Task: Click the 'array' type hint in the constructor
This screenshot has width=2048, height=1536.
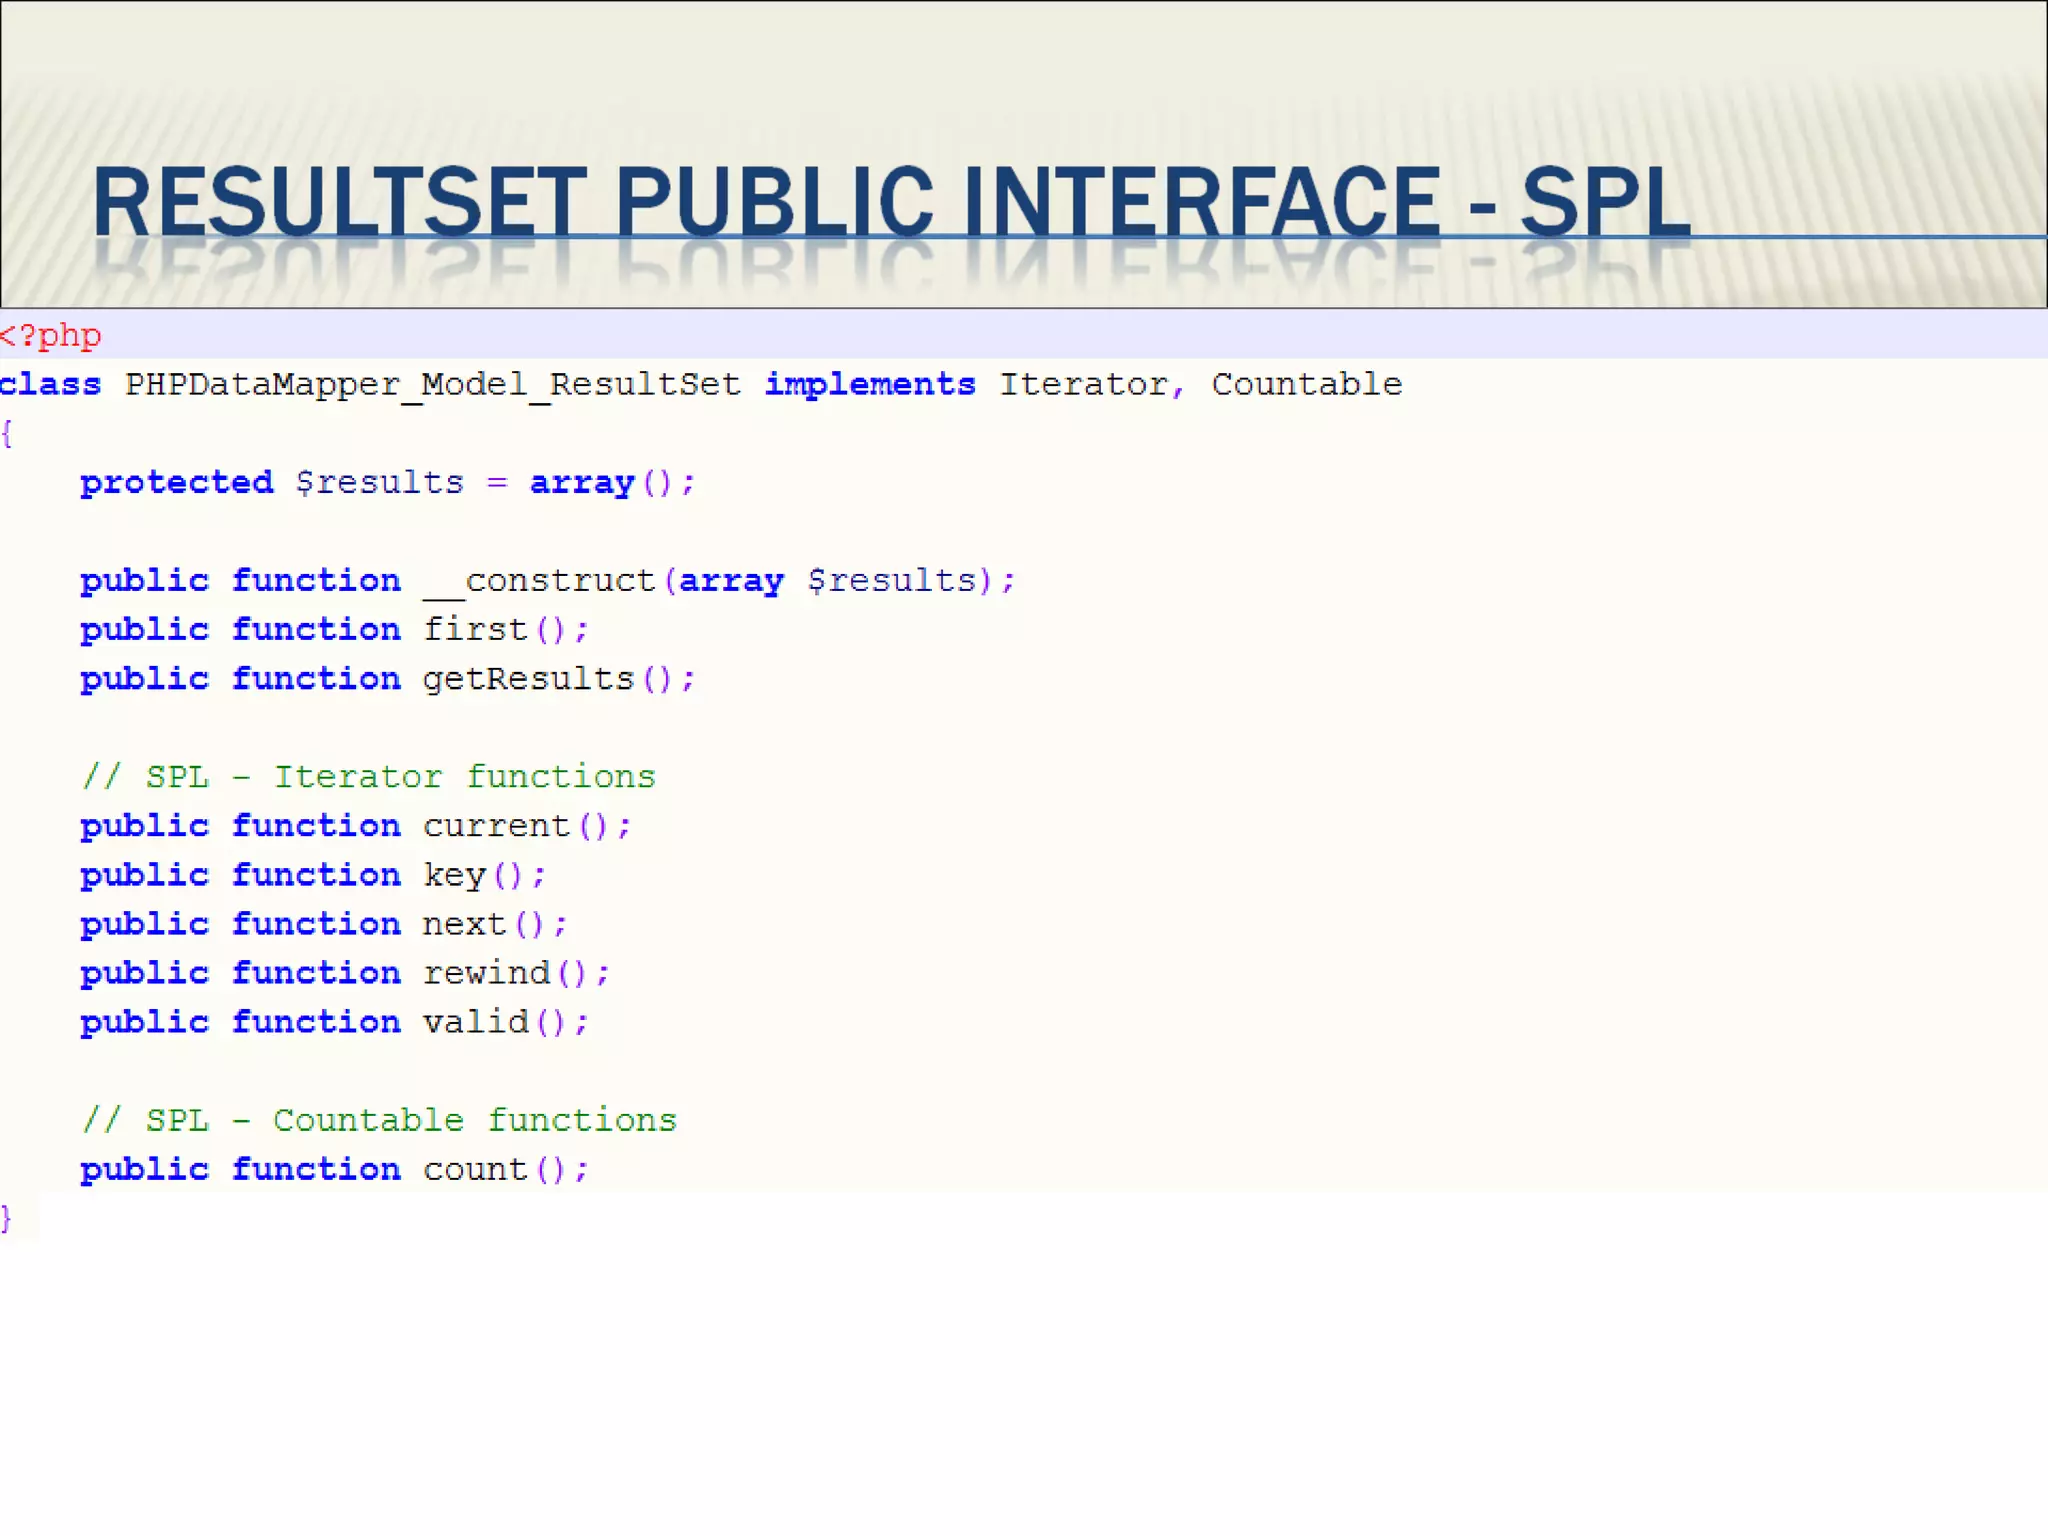Action: point(731,582)
